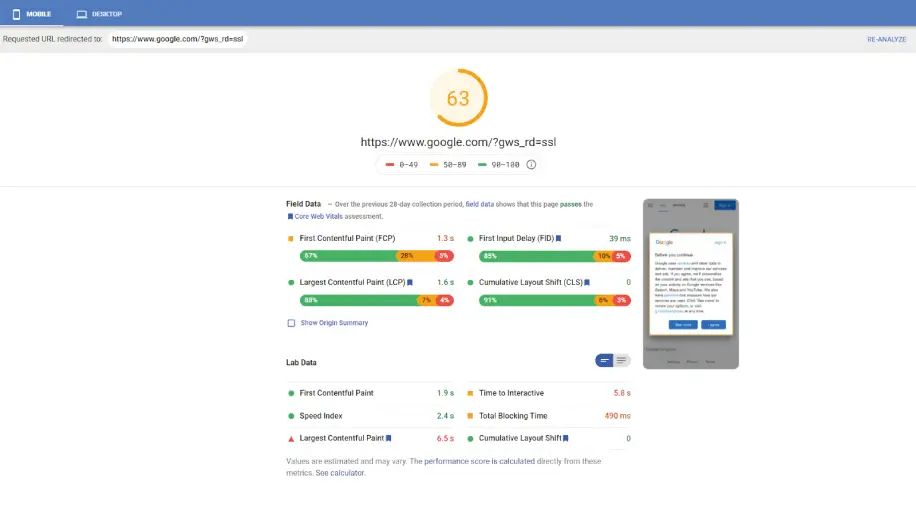
Task: Switch to the MOBILE tab
Action: click(x=32, y=13)
